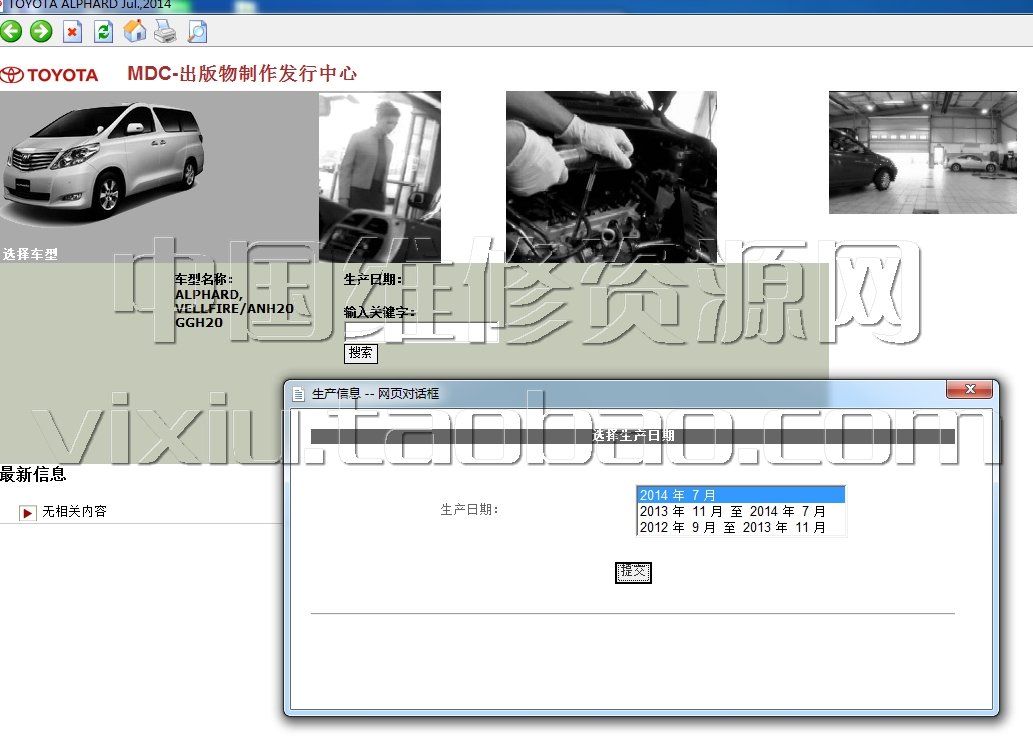
Task: Go forward with the green forward arrow
Action: [x=41, y=31]
